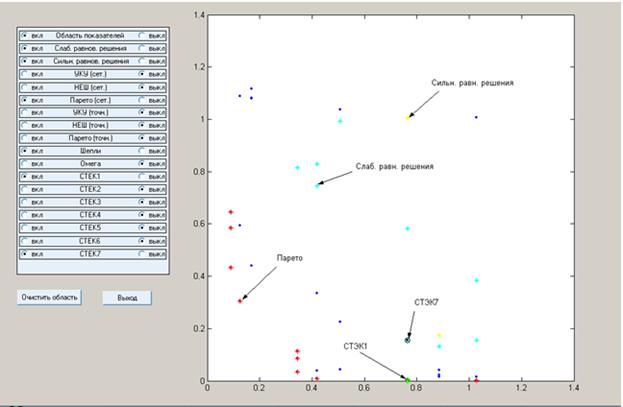Click yellow point at Сильн. равн. решения arrow
Image resolution: width=623 pixels, height=407 pixels.
408,118
